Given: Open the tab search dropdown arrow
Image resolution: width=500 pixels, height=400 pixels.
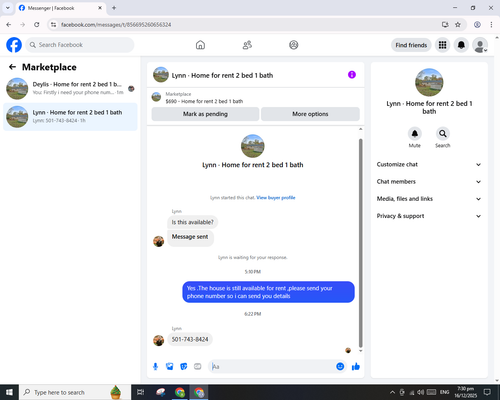Looking at the screenshot, I should coord(8,8).
